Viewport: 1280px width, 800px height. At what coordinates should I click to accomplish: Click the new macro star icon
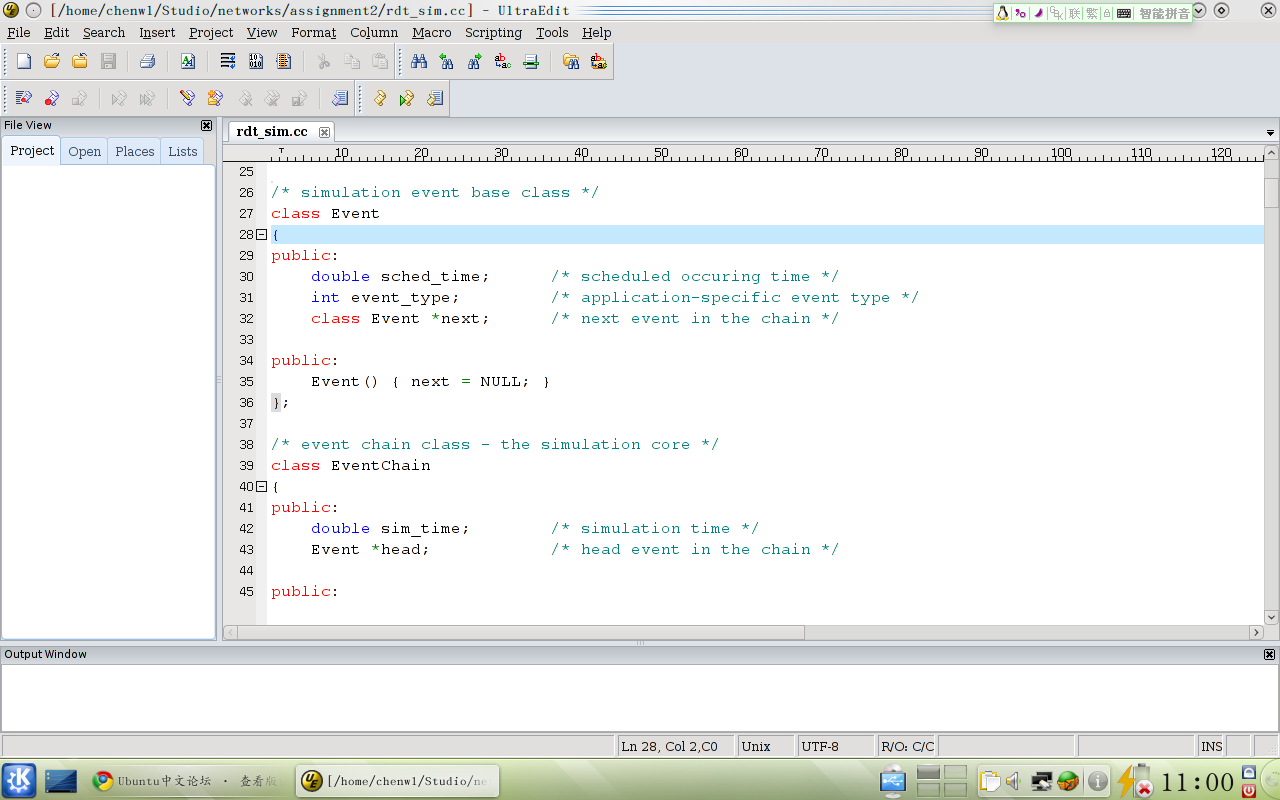click(x=215, y=98)
